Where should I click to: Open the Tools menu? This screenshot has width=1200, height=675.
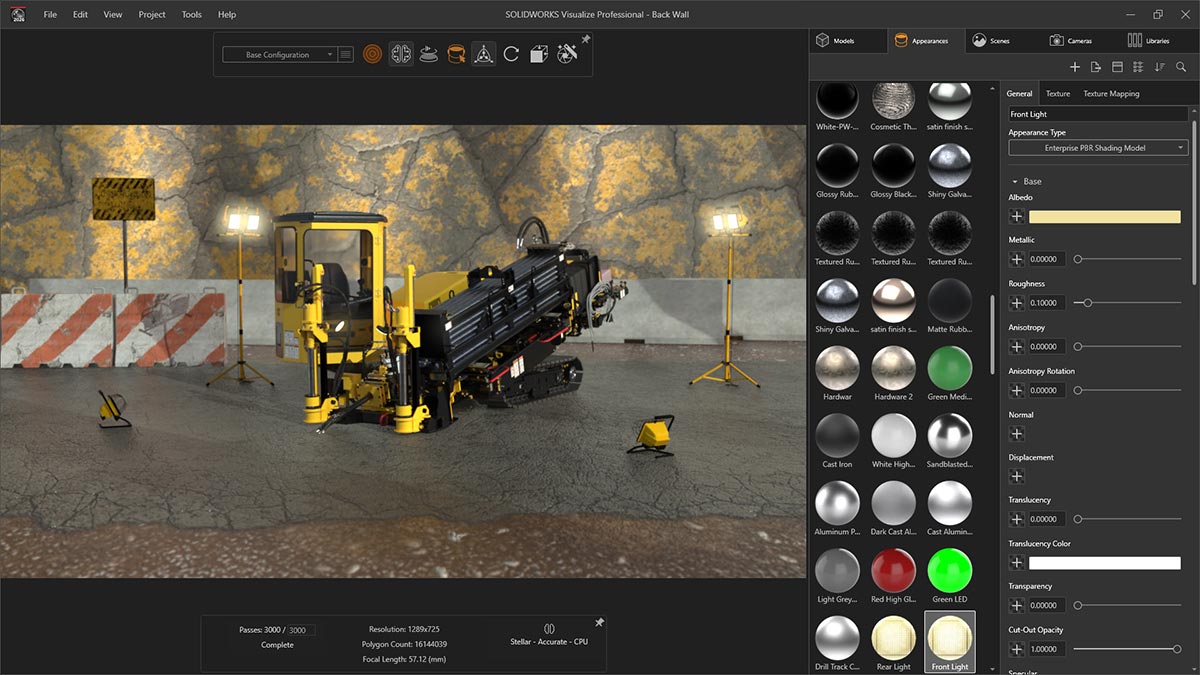(x=191, y=15)
